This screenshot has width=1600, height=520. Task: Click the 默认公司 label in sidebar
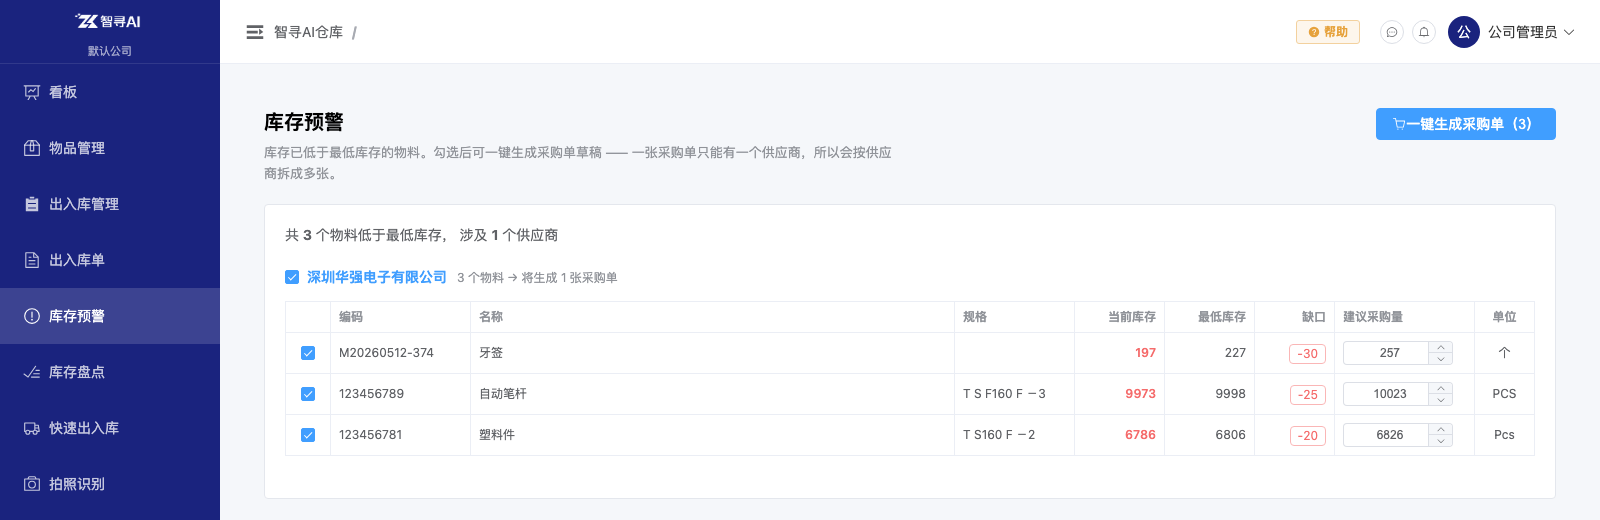[x=110, y=51]
